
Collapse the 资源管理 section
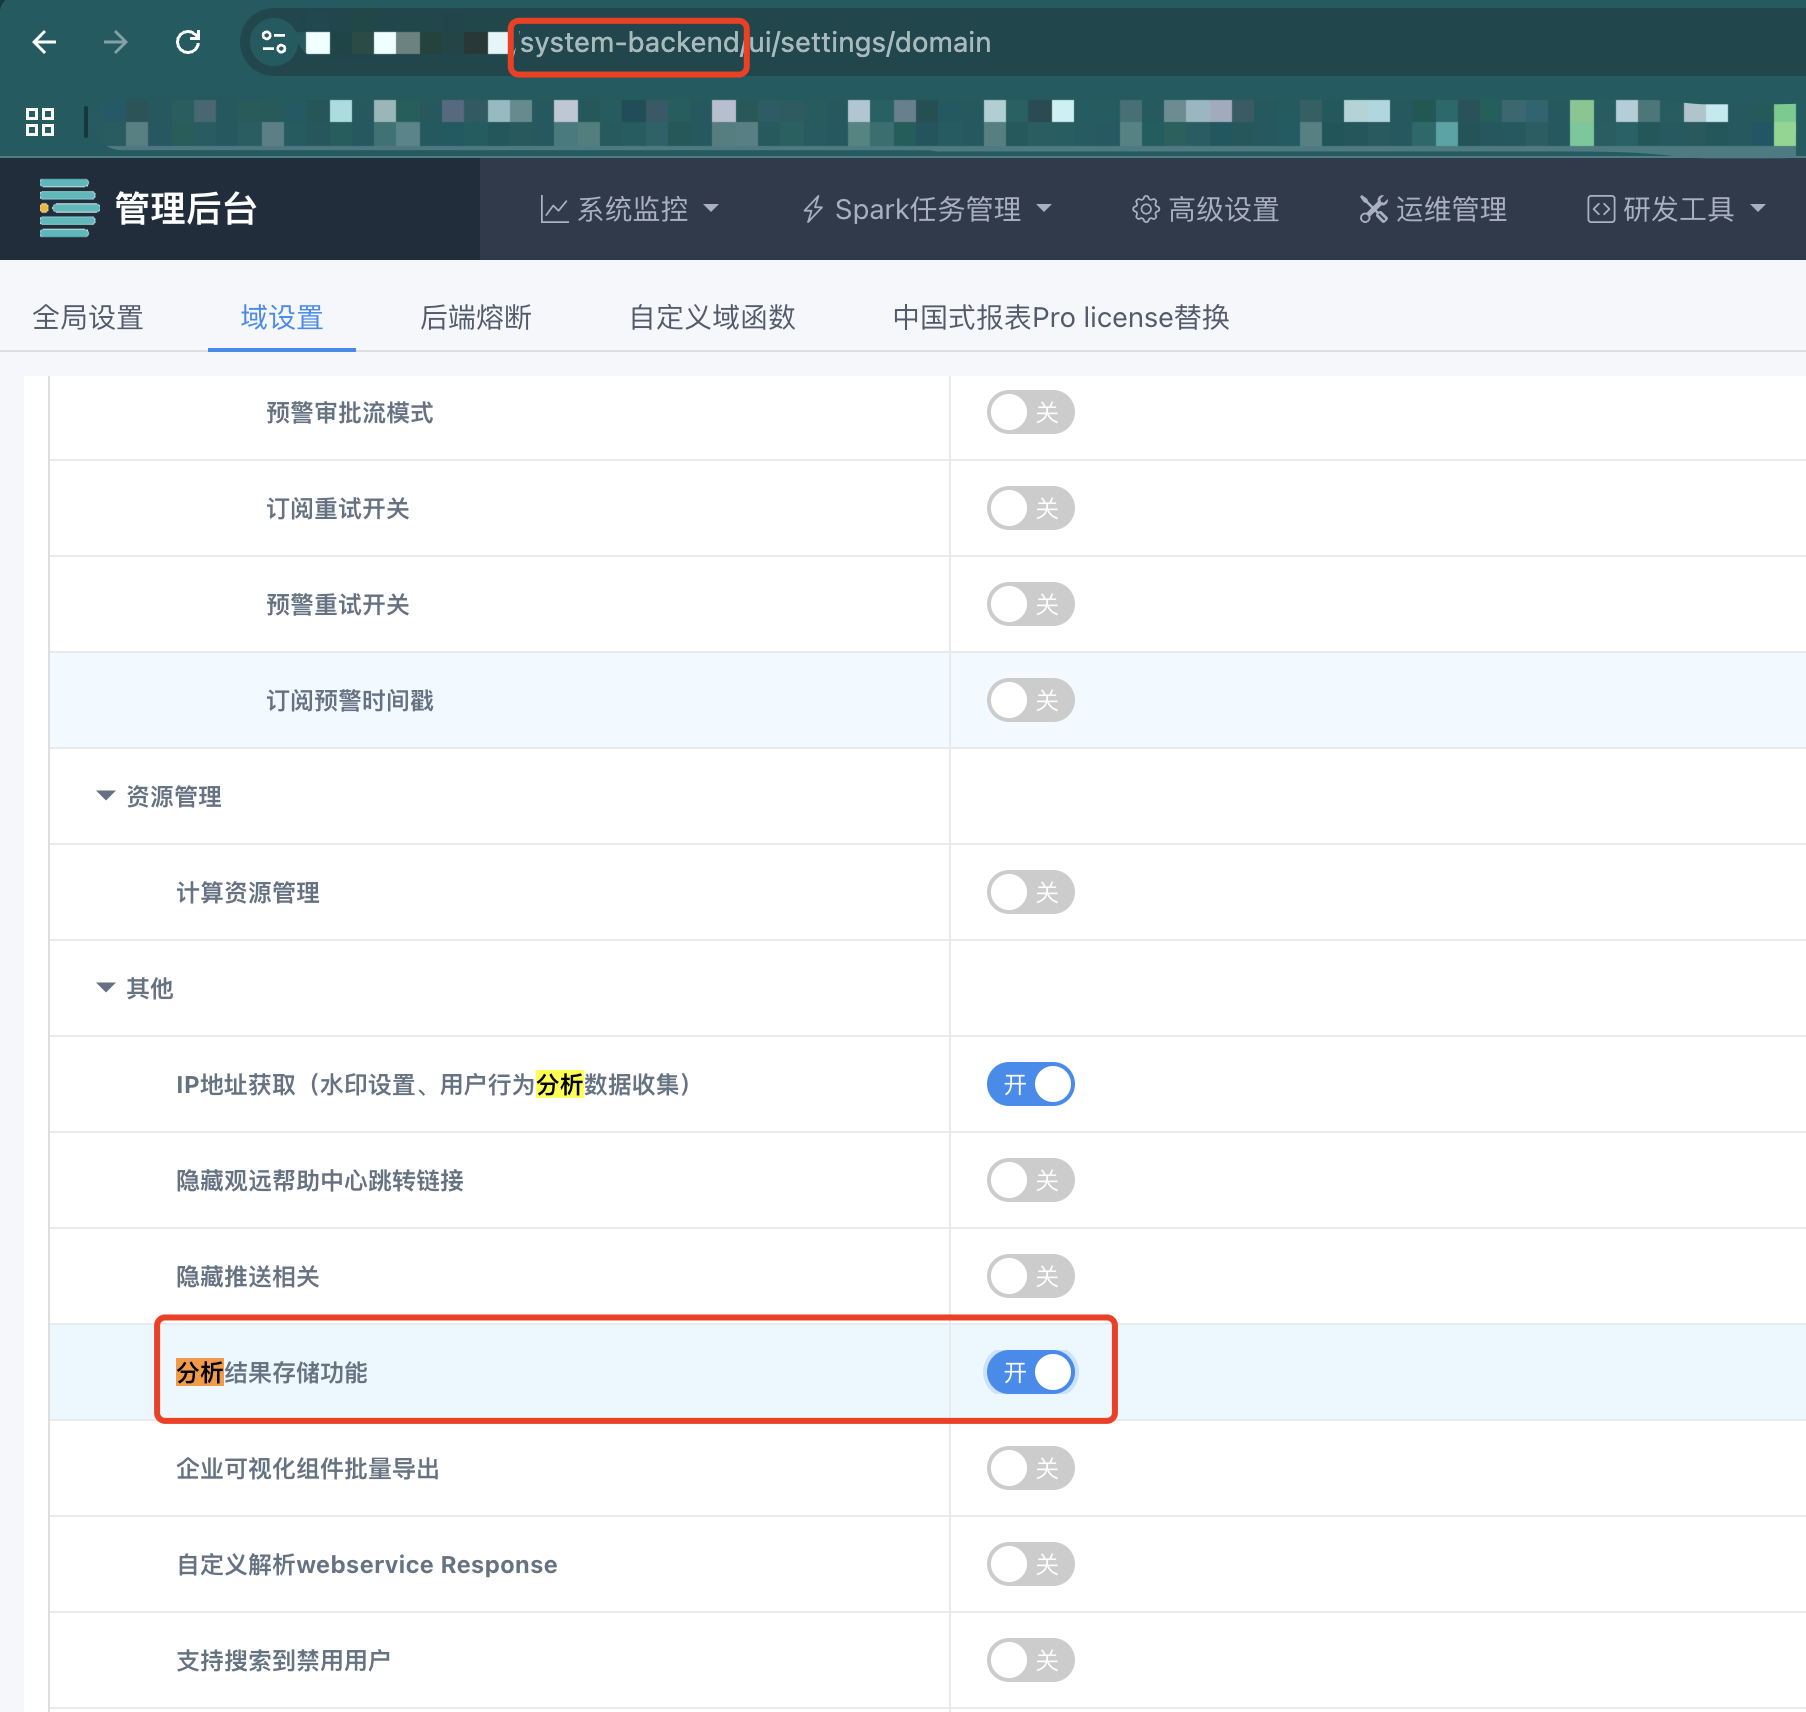point(105,796)
